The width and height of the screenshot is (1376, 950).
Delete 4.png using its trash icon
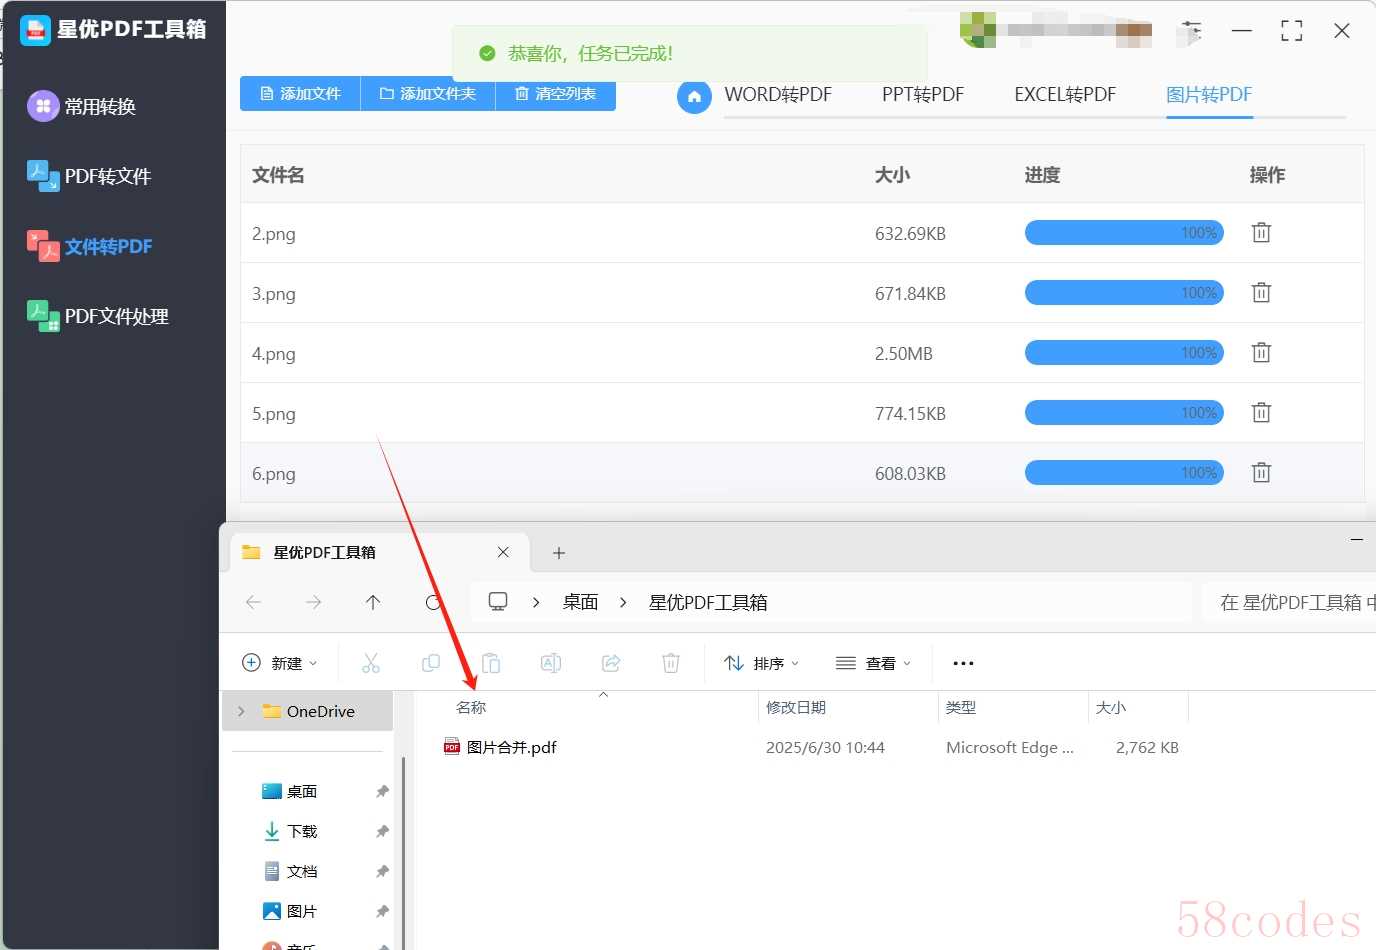click(x=1261, y=353)
